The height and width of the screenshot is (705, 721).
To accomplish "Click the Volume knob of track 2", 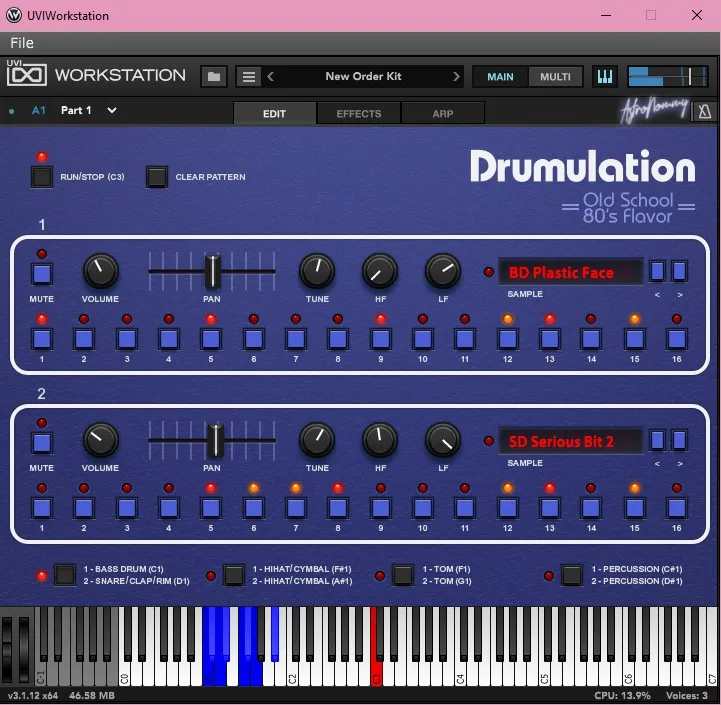I will 101,440.
